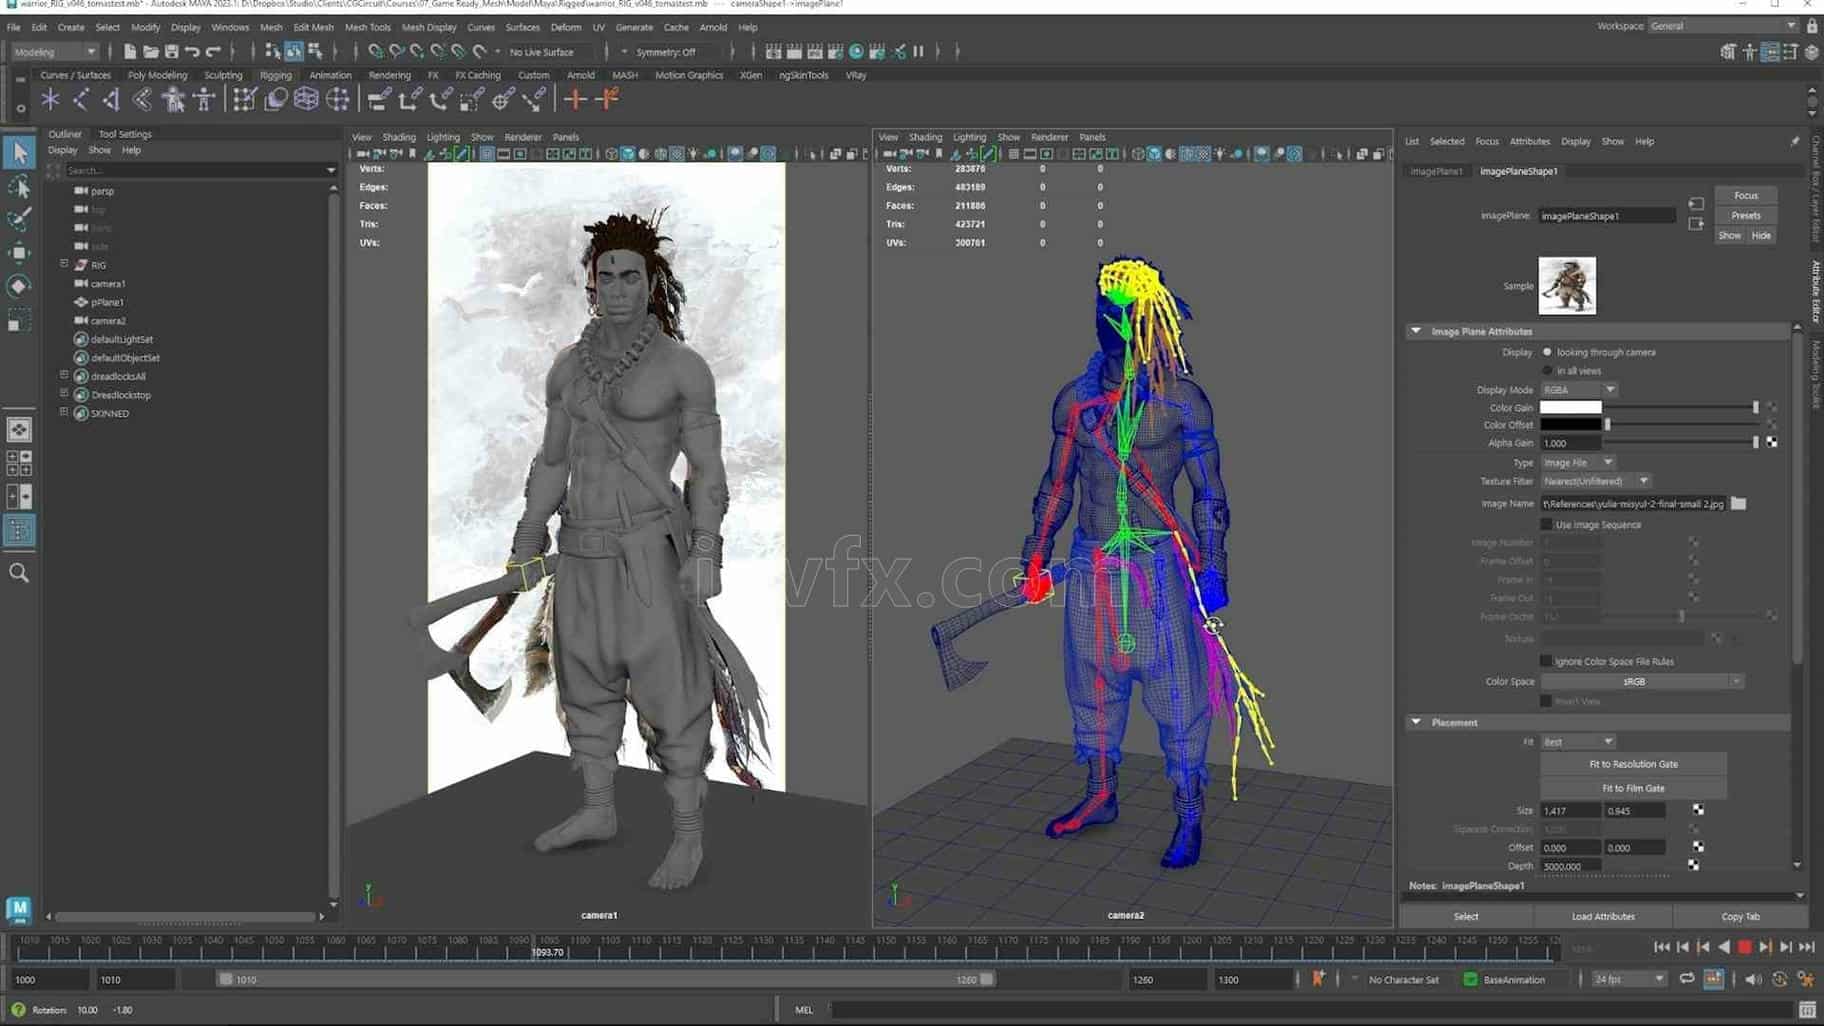This screenshot has width=1824, height=1026.
Task: Open the Mesh Tools menu
Action: (x=367, y=27)
